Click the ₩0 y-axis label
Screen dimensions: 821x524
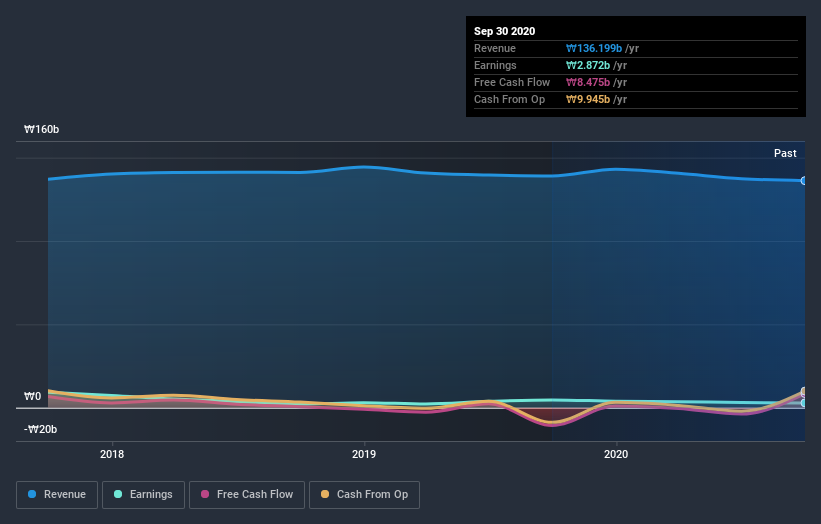(x=32, y=396)
